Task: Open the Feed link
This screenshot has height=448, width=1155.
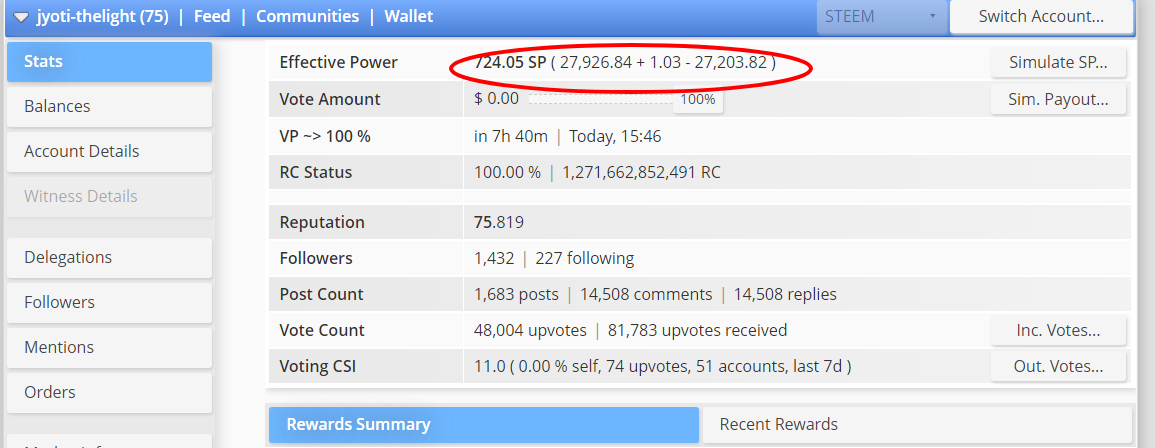Action: (212, 16)
